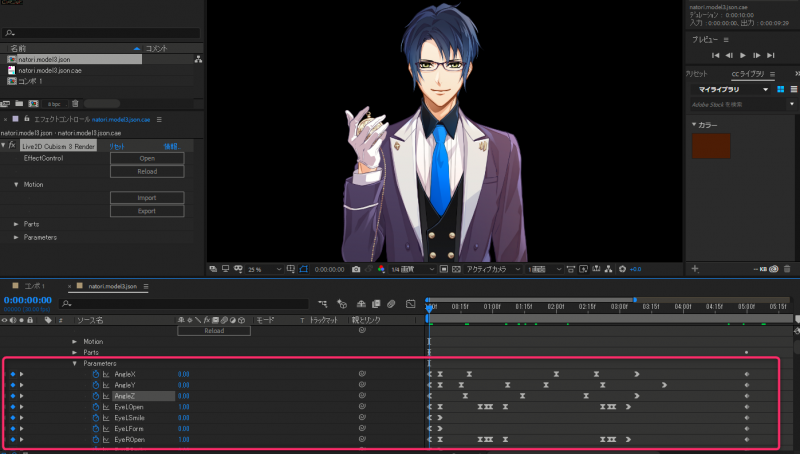The image size is (800, 454).
Task: Click the Export button under Motion
Action: pos(147,211)
